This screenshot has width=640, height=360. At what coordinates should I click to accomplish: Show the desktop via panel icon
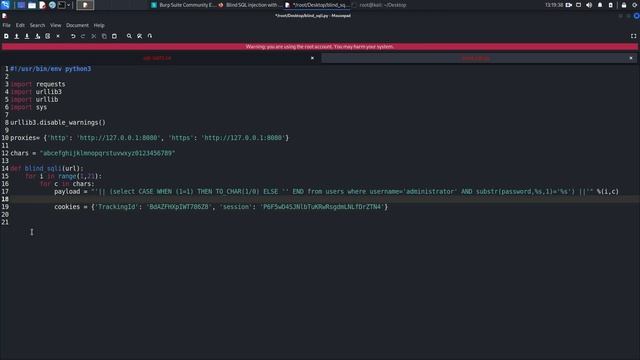(x=21, y=5)
